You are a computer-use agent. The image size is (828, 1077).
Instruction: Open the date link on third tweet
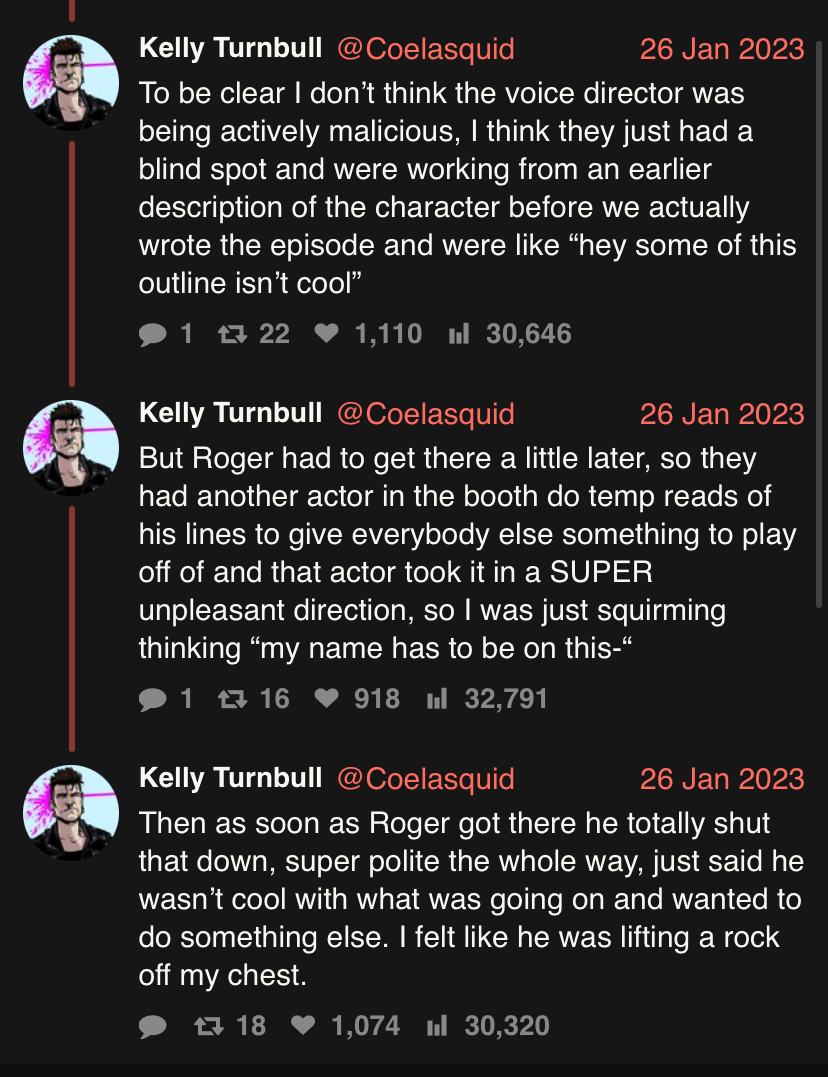tap(721, 778)
